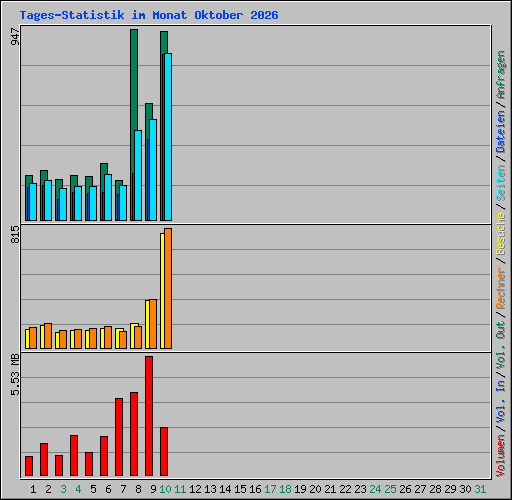
Task: Click the day 8 axis label
Action: pos(138,489)
